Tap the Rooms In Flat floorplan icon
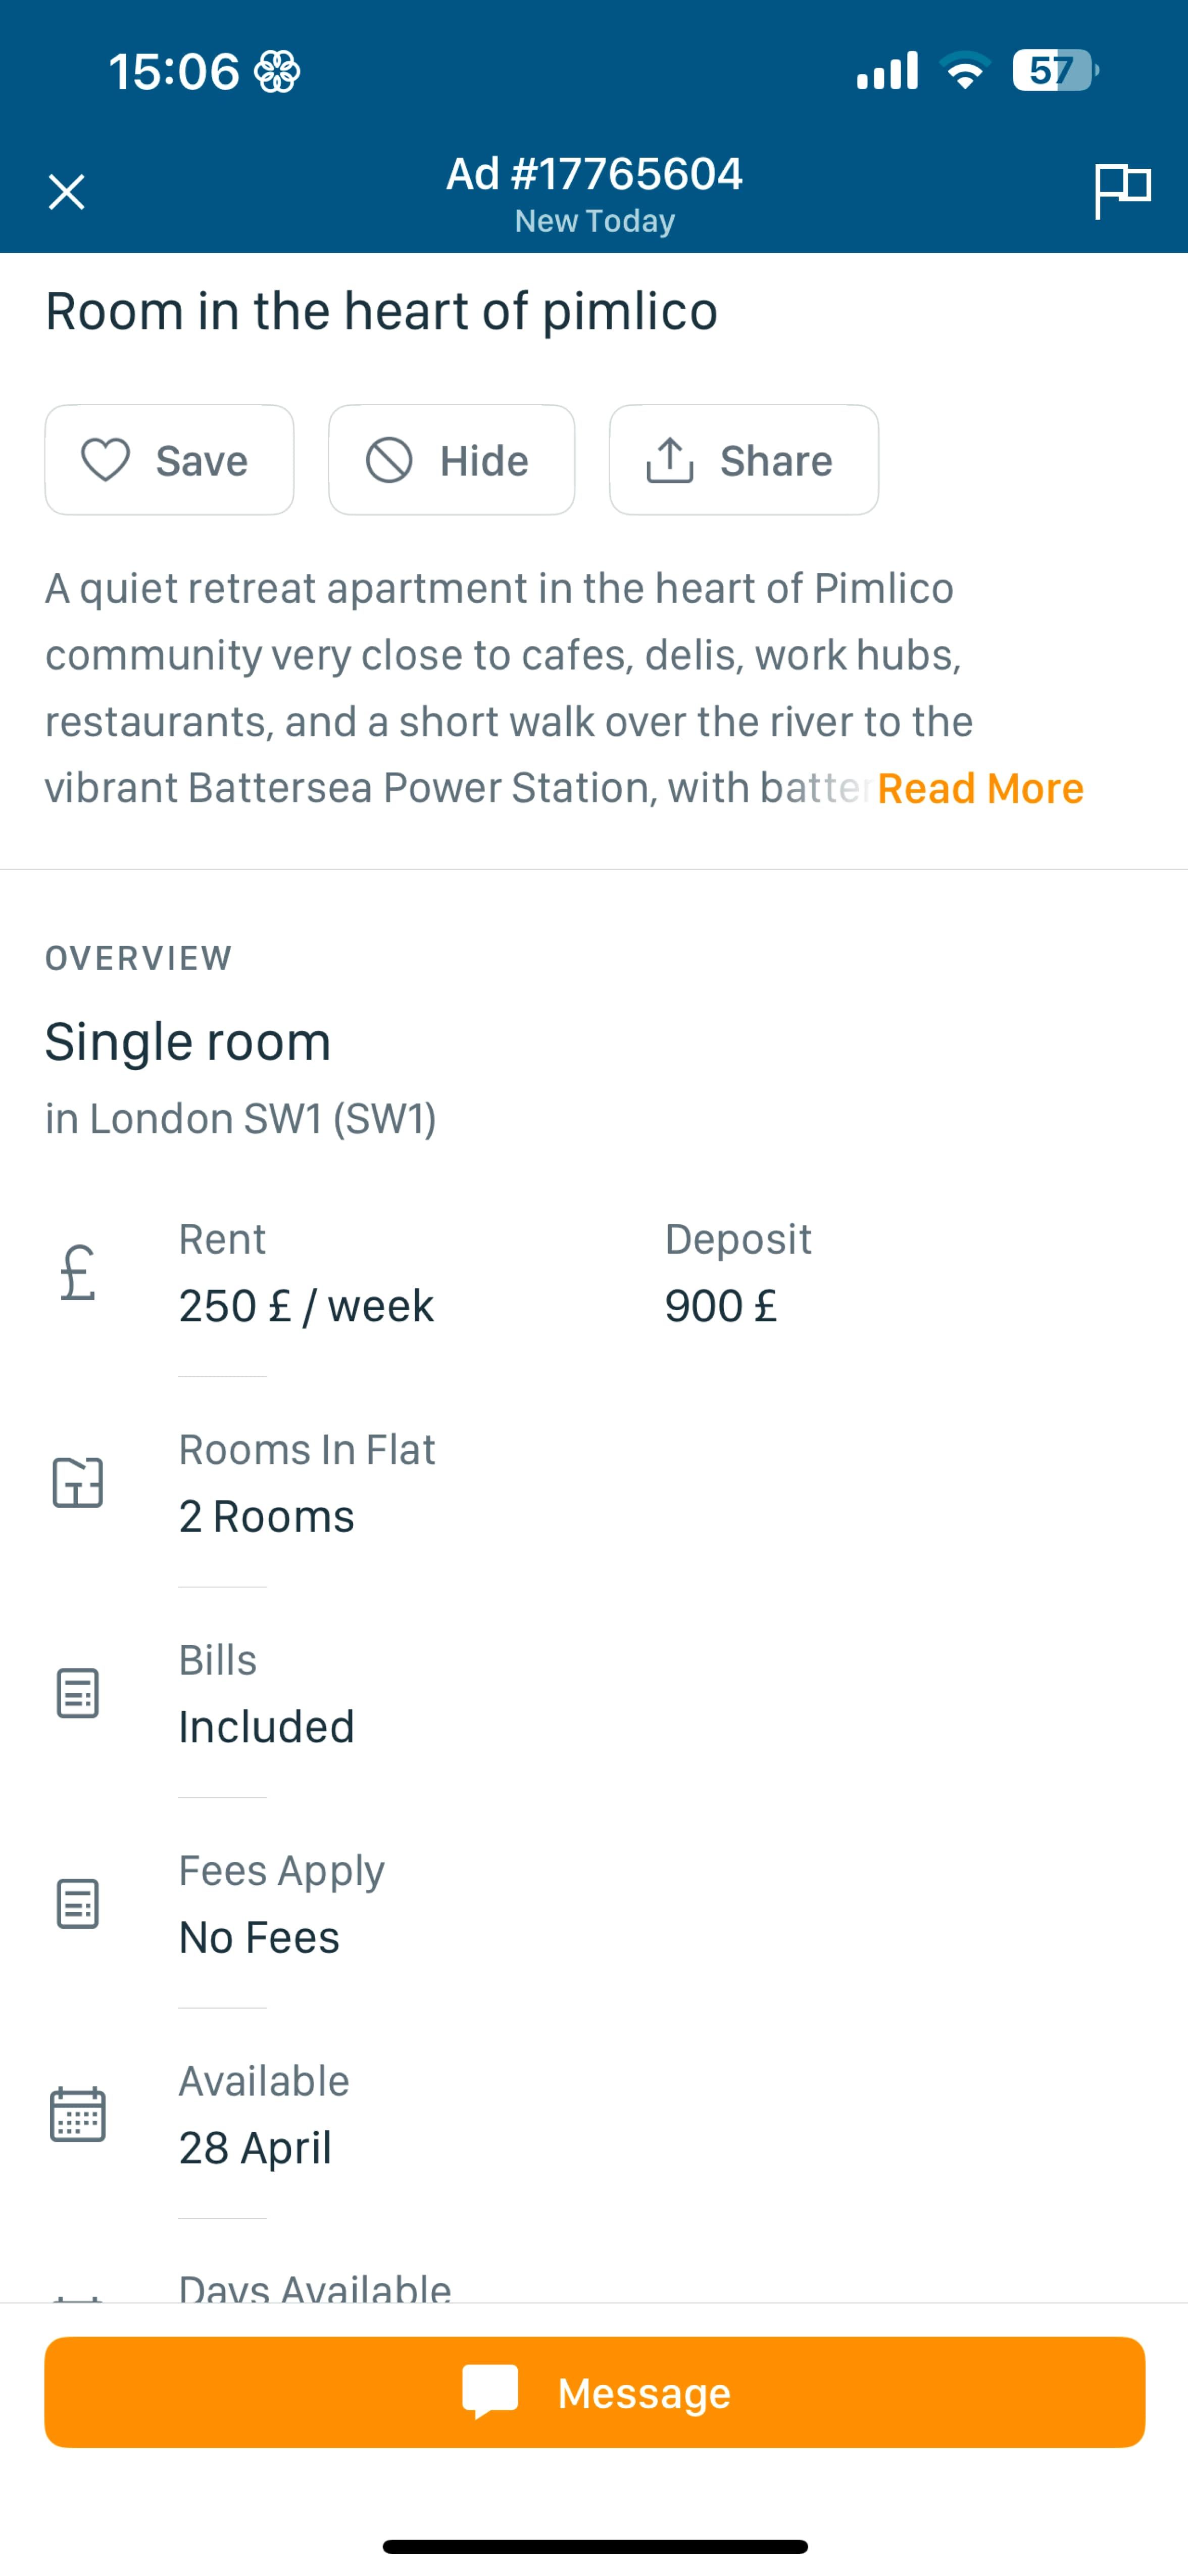This screenshot has height=2576, width=1188. (77, 1482)
